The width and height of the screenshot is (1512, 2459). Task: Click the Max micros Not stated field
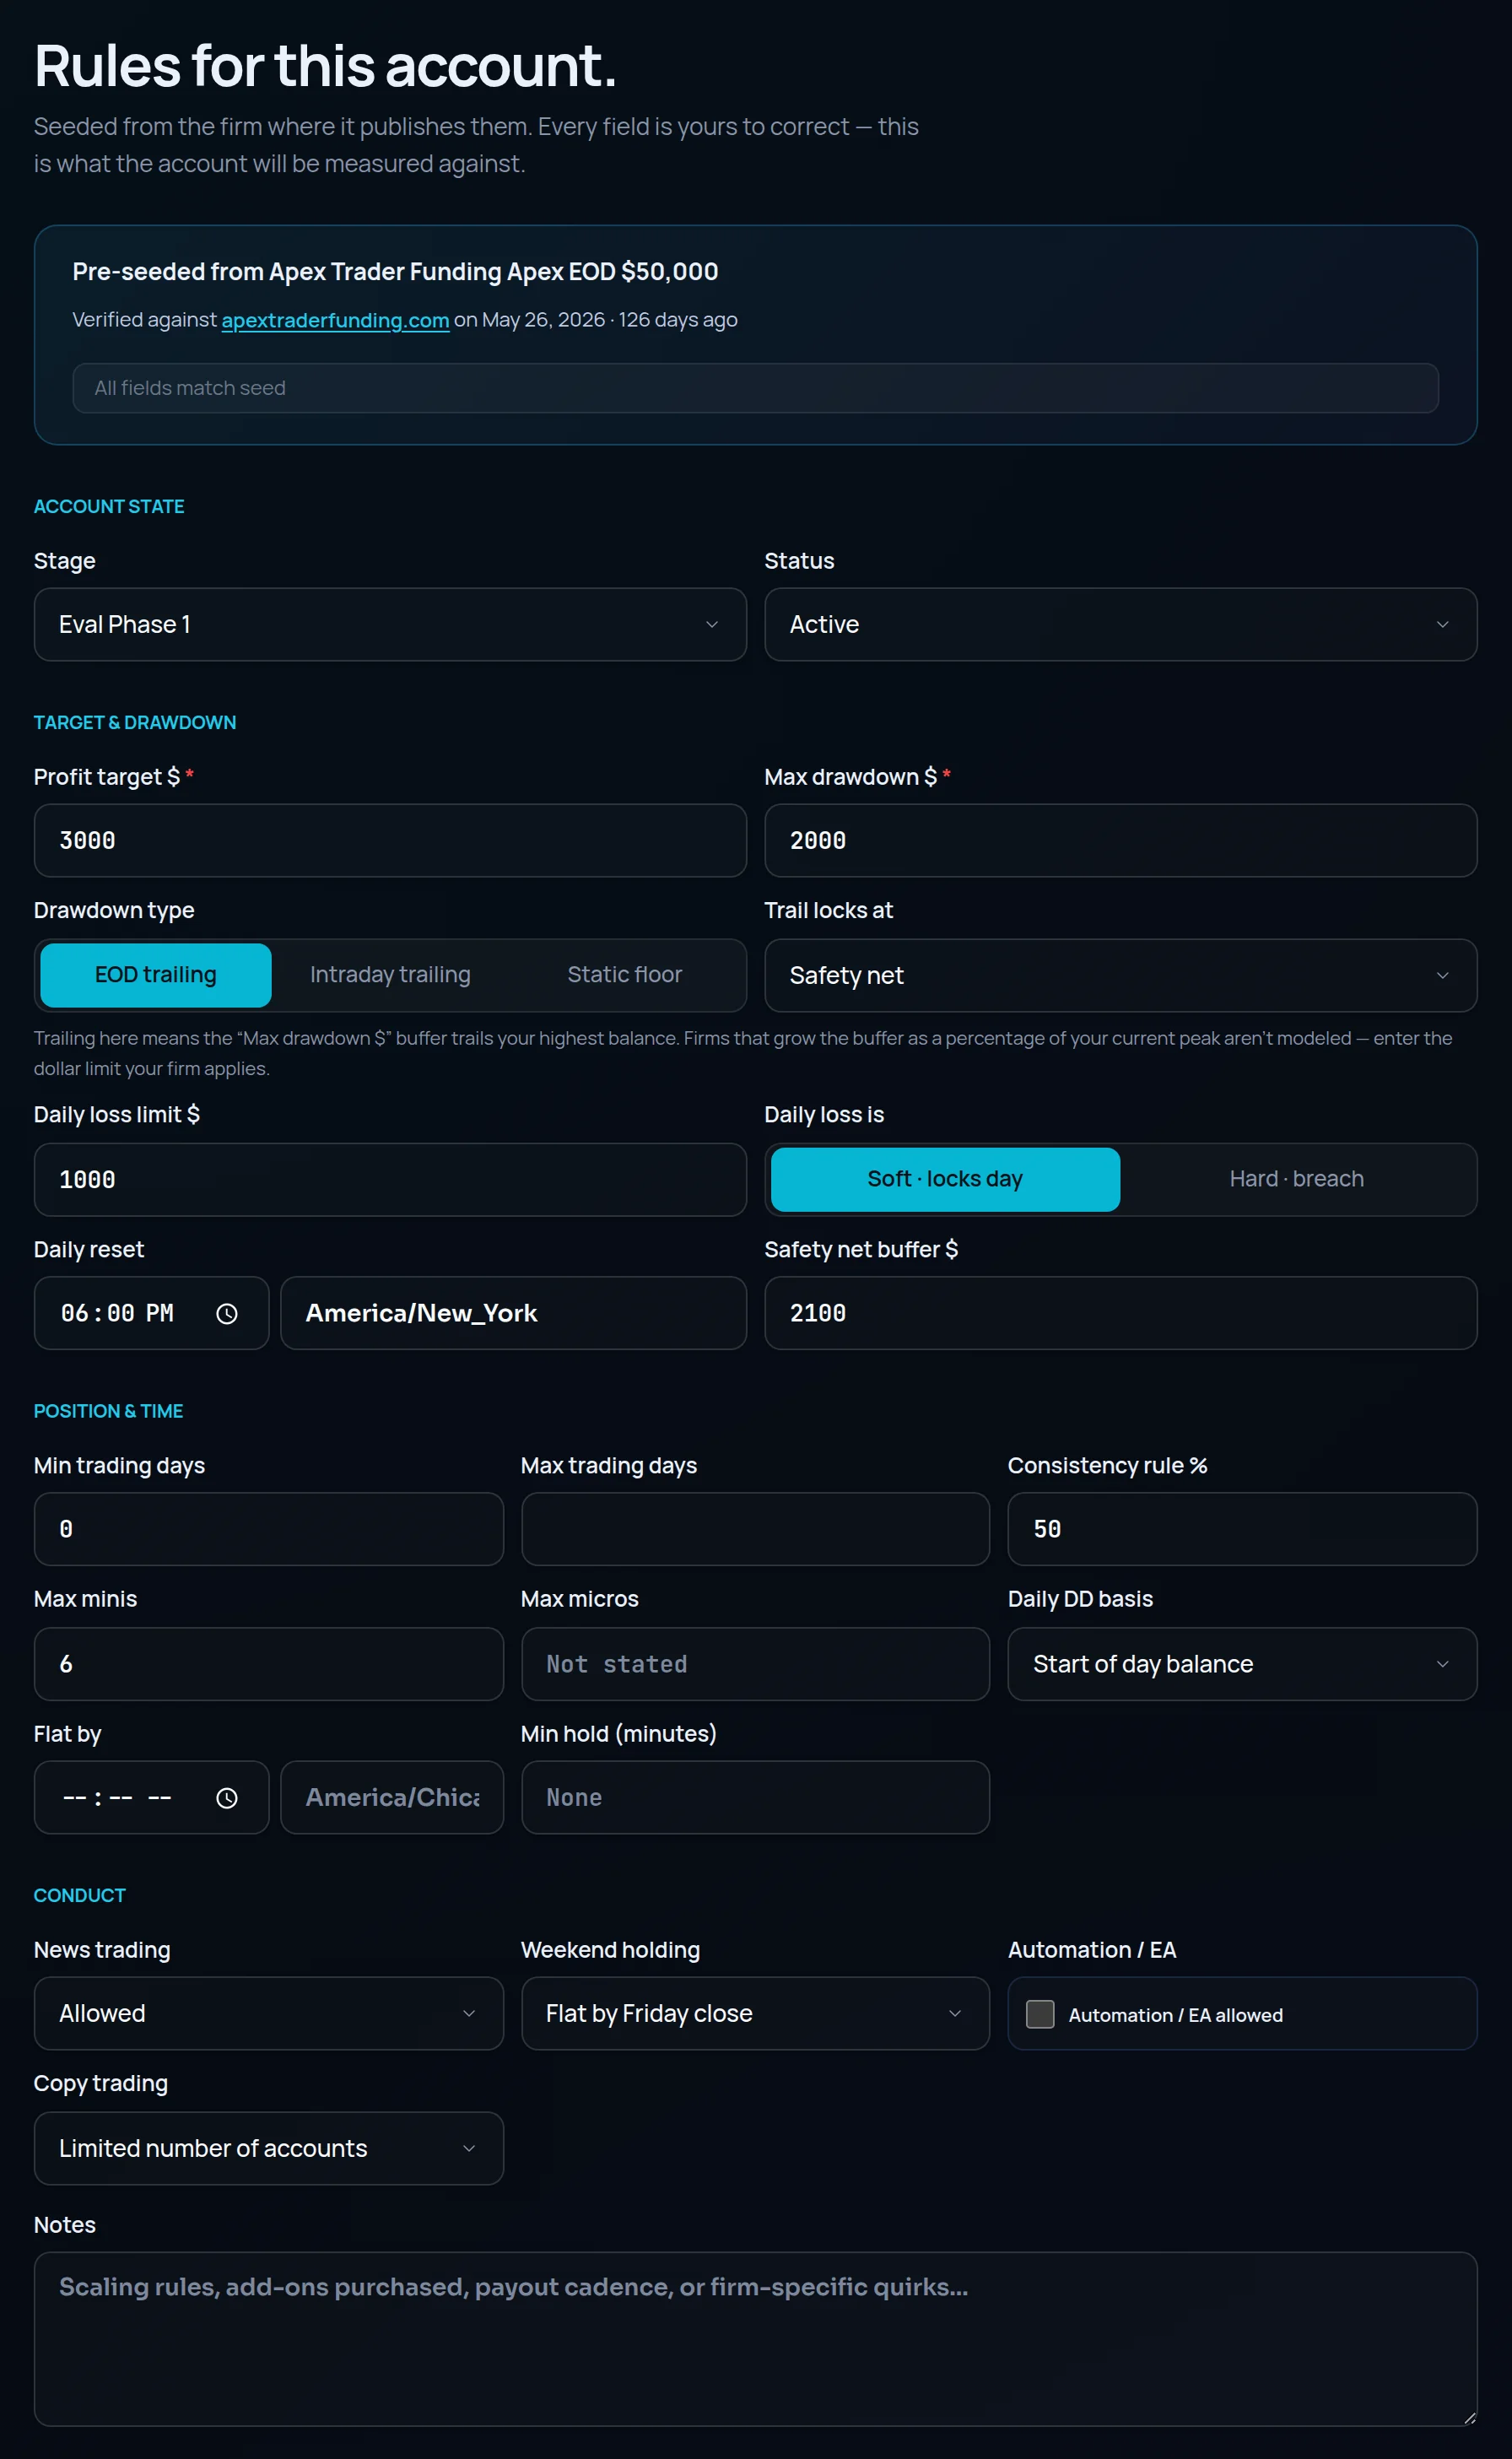[755, 1663]
